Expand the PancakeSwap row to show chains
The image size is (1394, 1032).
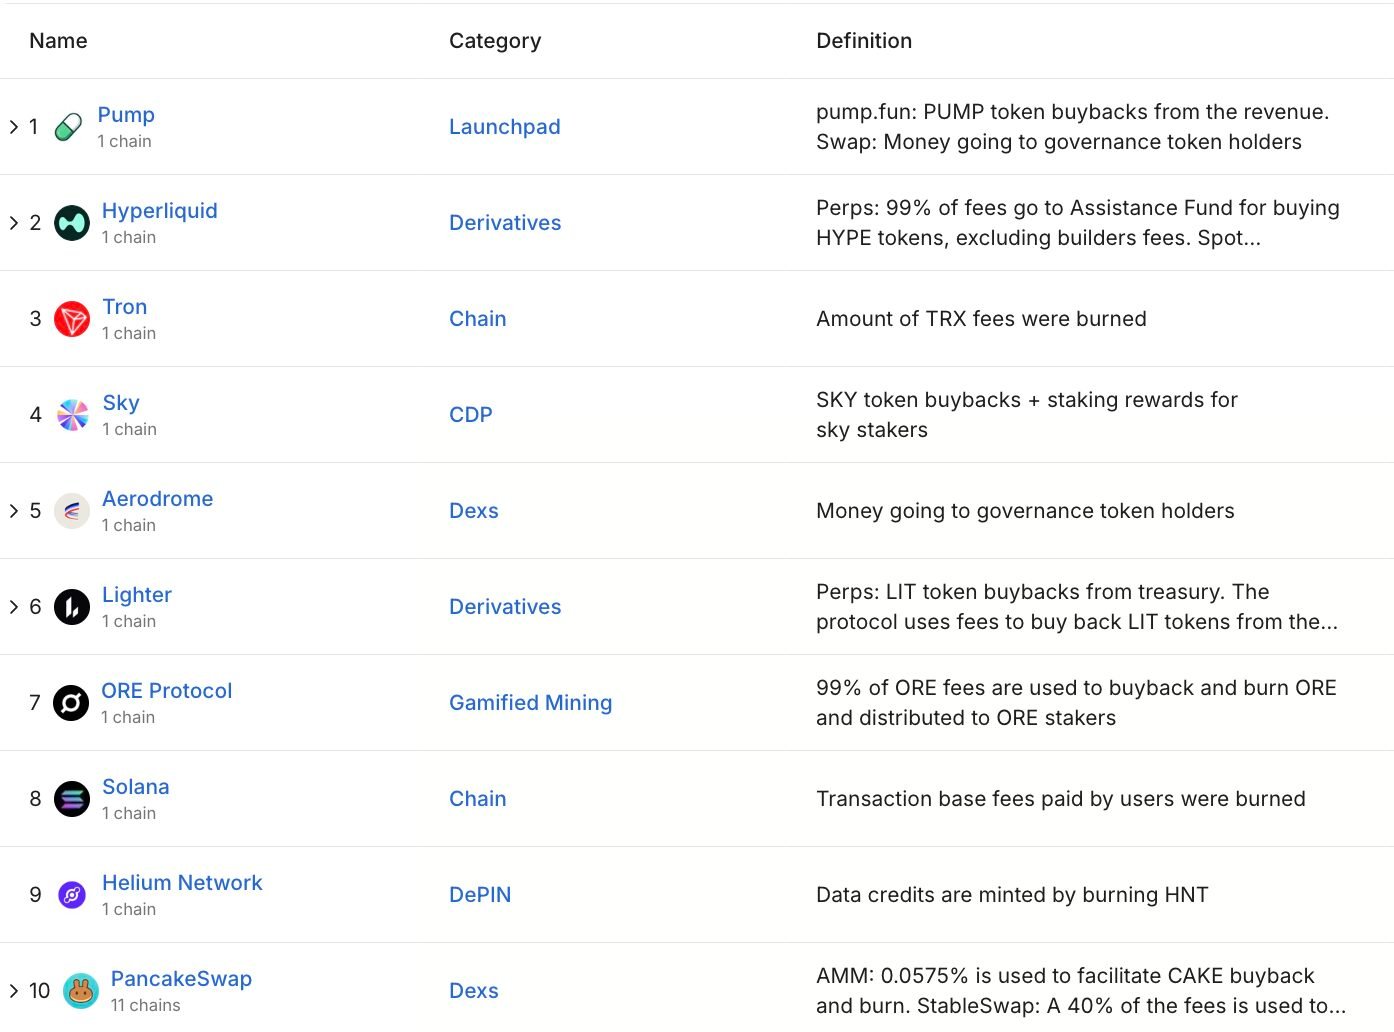13,990
